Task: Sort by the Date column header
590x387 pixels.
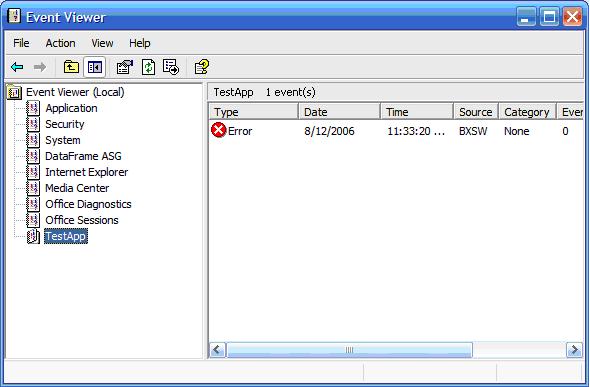Action: tap(340, 112)
